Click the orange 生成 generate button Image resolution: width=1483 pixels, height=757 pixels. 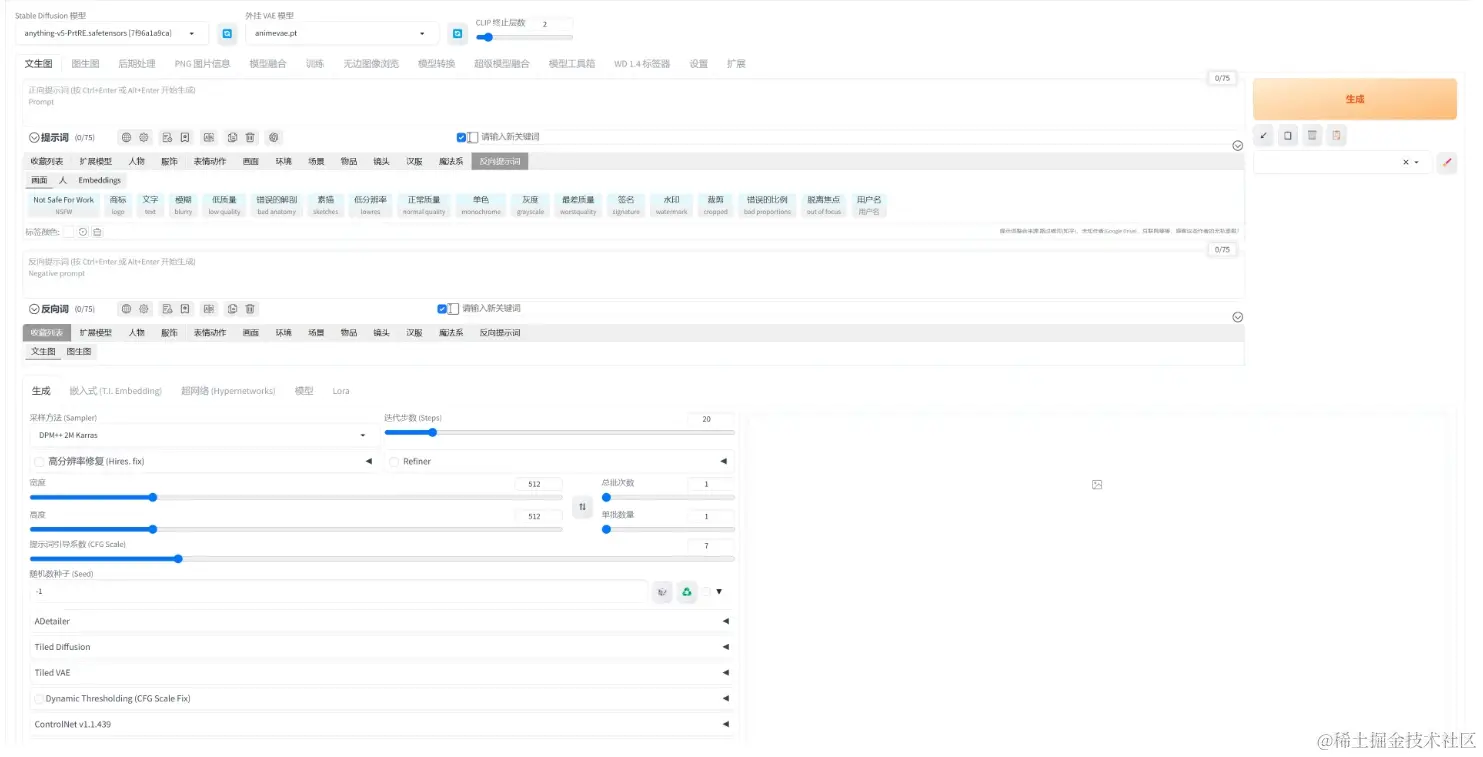click(x=1355, y=99)
